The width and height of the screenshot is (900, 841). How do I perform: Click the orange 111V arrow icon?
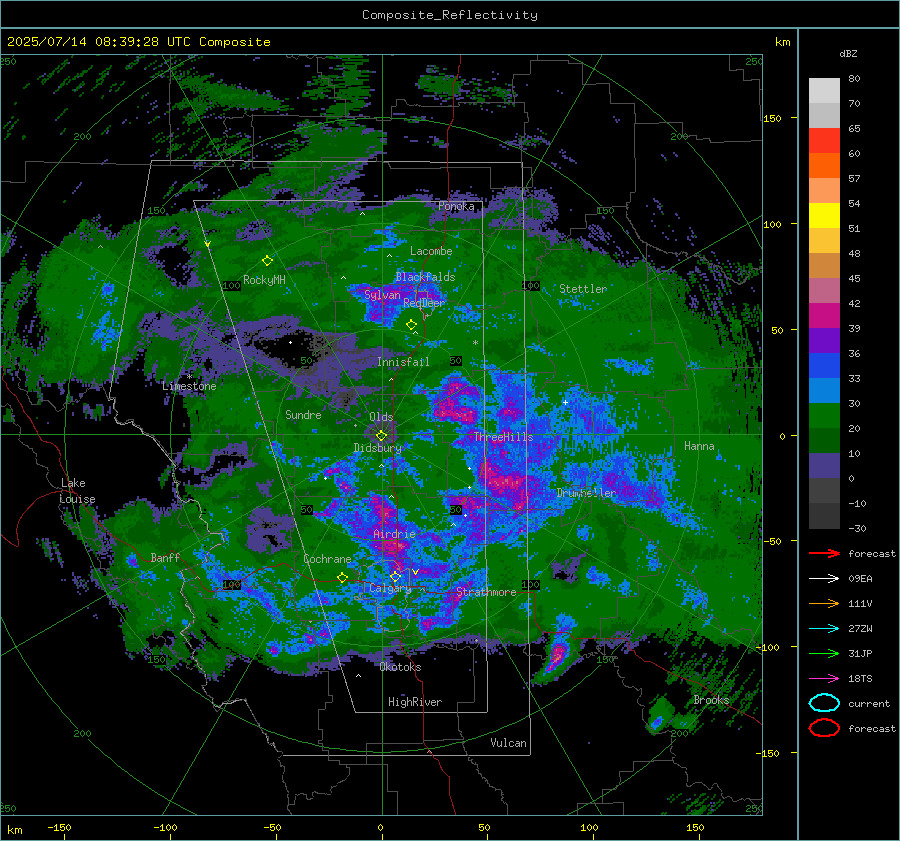[x=824, y=603]
